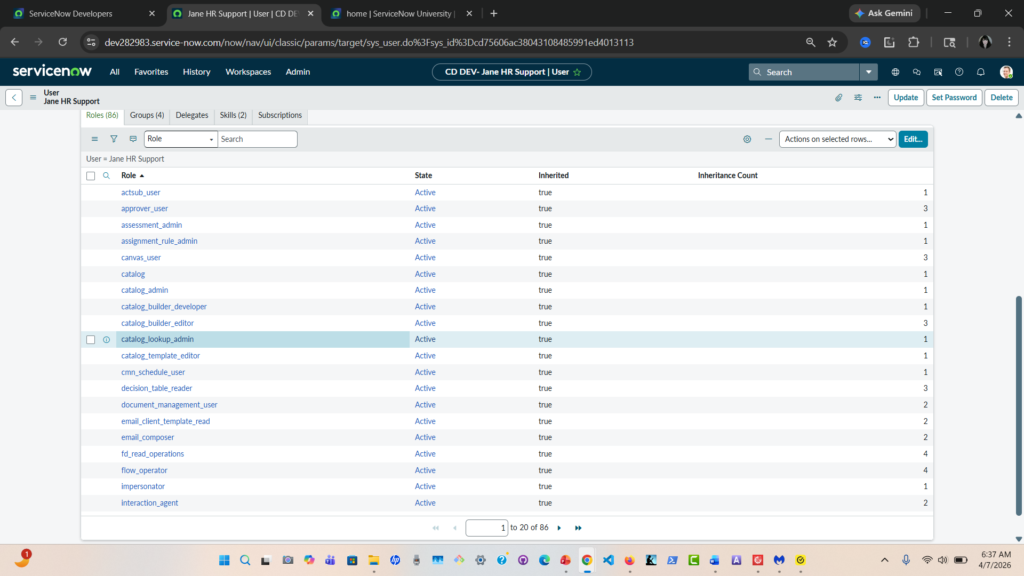Image resolution: width=1024 pixels, height=576 pixels.
Task: Toggle the select-all checkbox in header
Action: 91,176
